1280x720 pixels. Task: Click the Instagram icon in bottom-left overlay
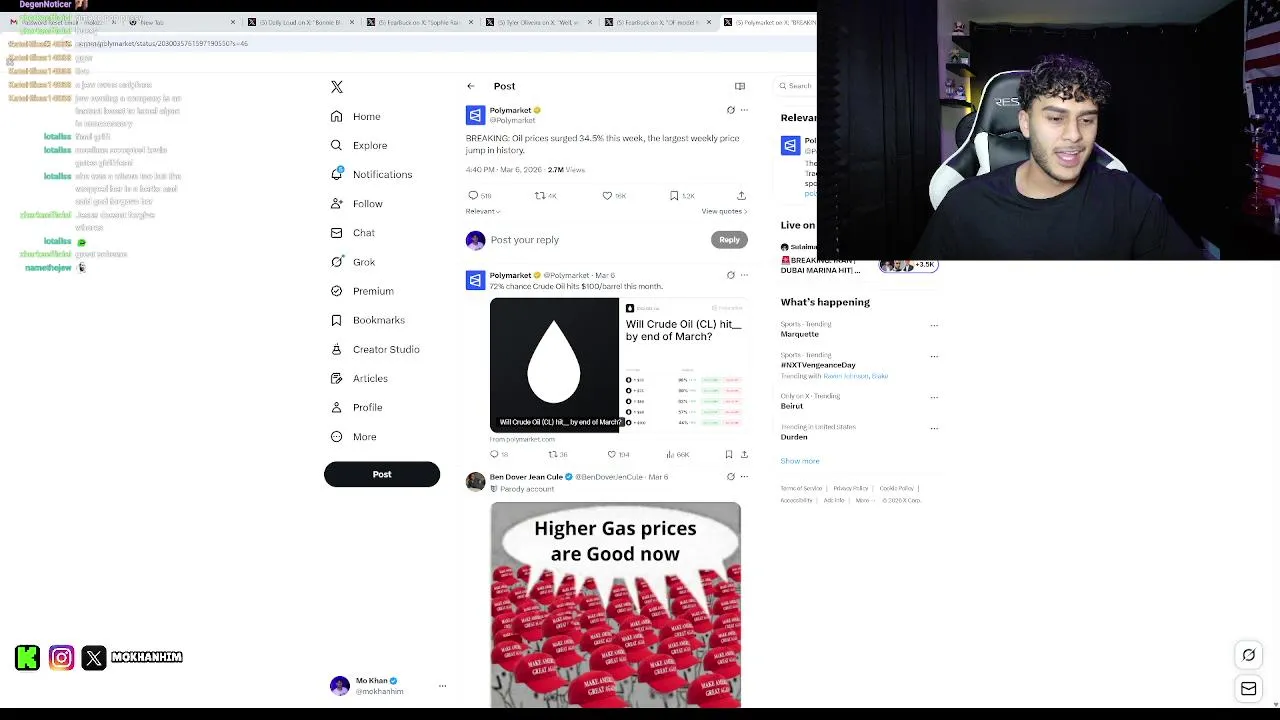[x=61, y=657]
